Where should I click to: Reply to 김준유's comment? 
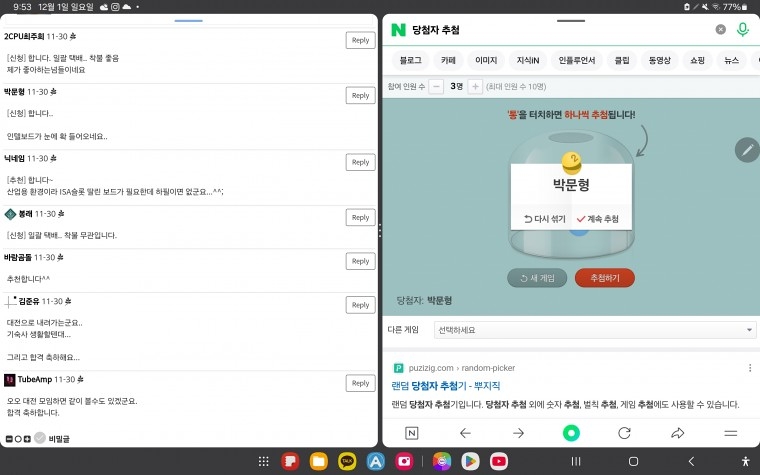[360, 305]
